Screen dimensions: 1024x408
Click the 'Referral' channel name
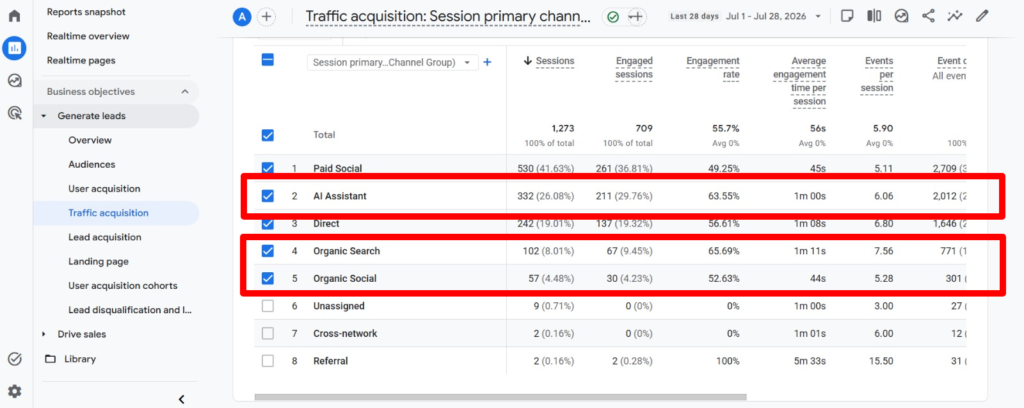coord(330,360)
